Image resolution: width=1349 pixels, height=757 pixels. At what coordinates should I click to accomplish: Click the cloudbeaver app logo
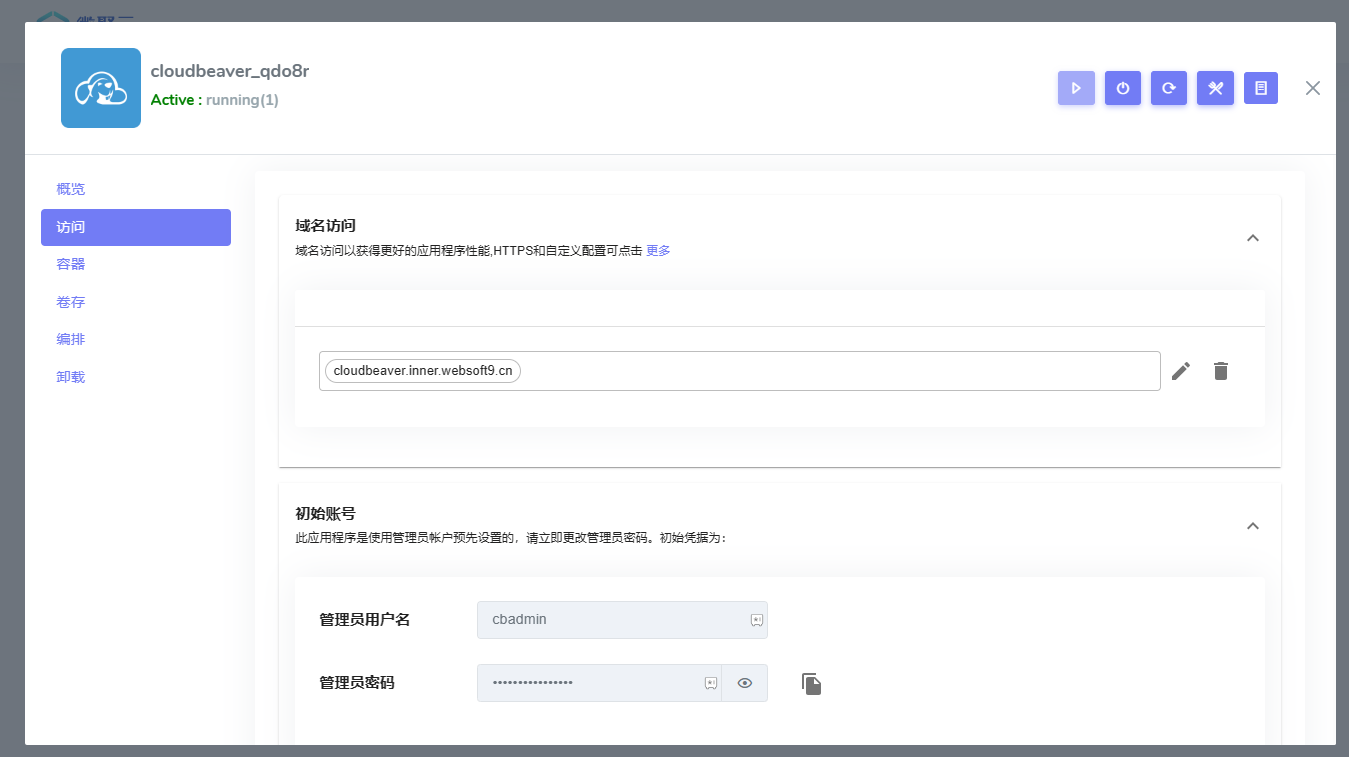101,88
